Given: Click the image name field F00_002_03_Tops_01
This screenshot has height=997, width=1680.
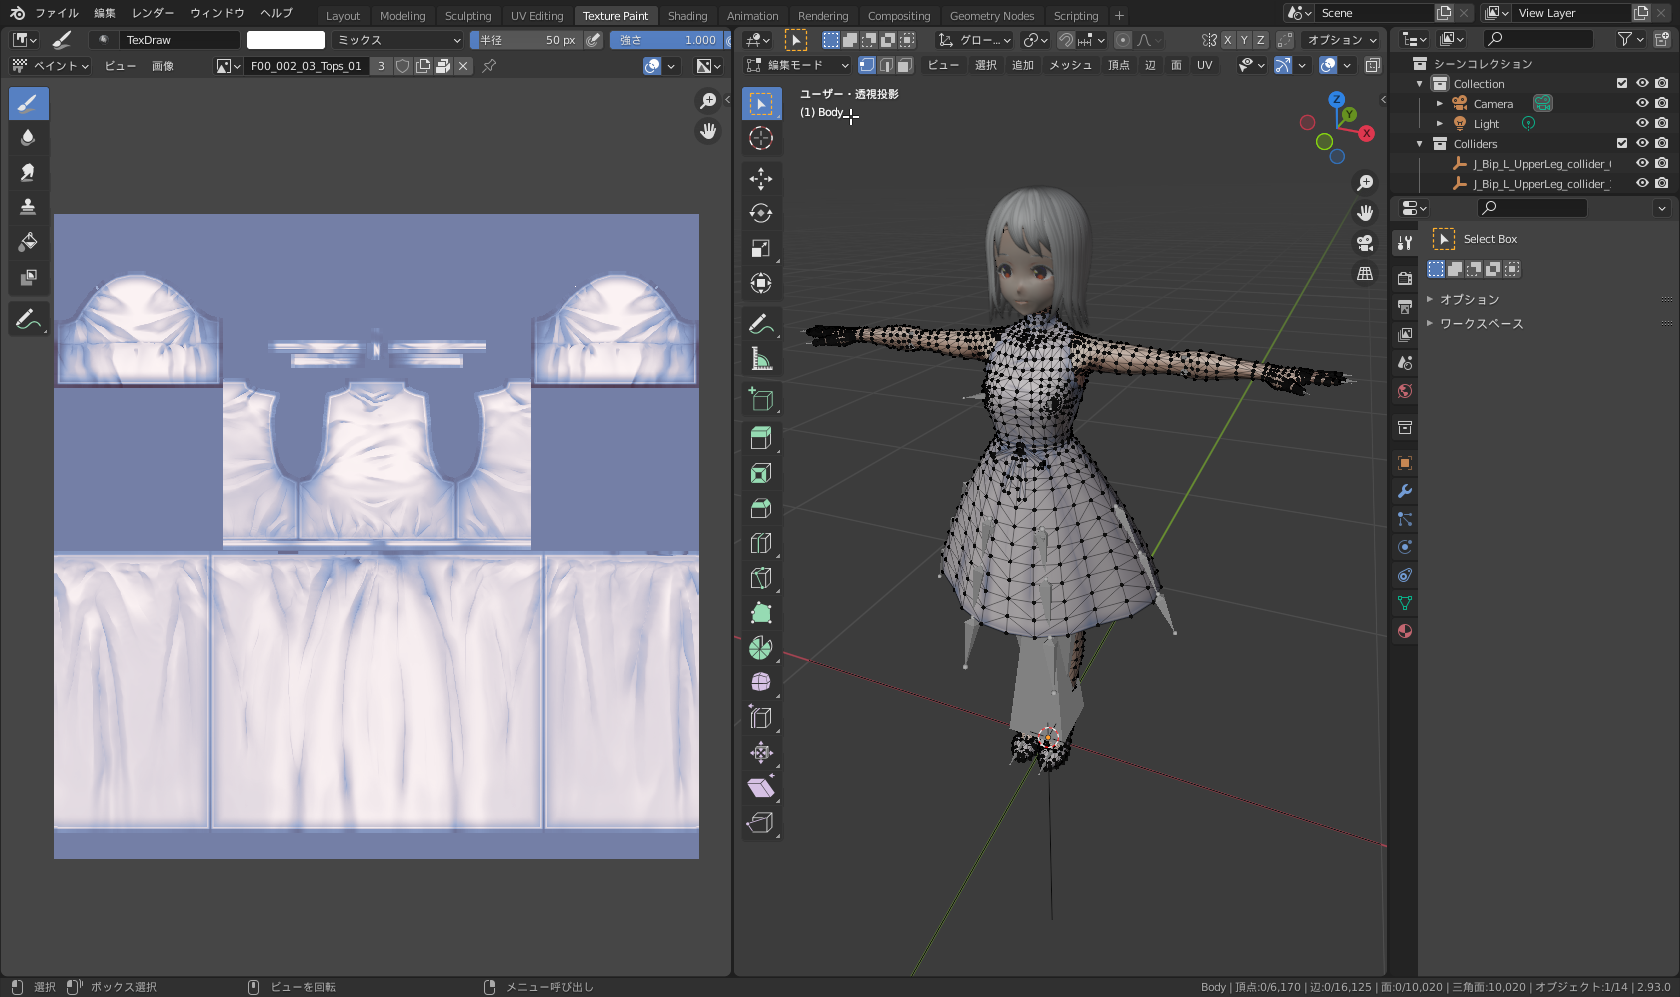Looking at the screenshot, I should 306,66.
